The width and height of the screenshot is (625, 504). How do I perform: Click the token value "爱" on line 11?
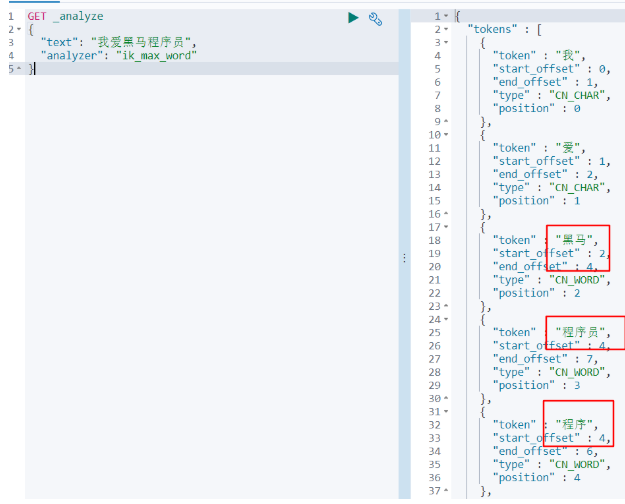tap(568, 148)
